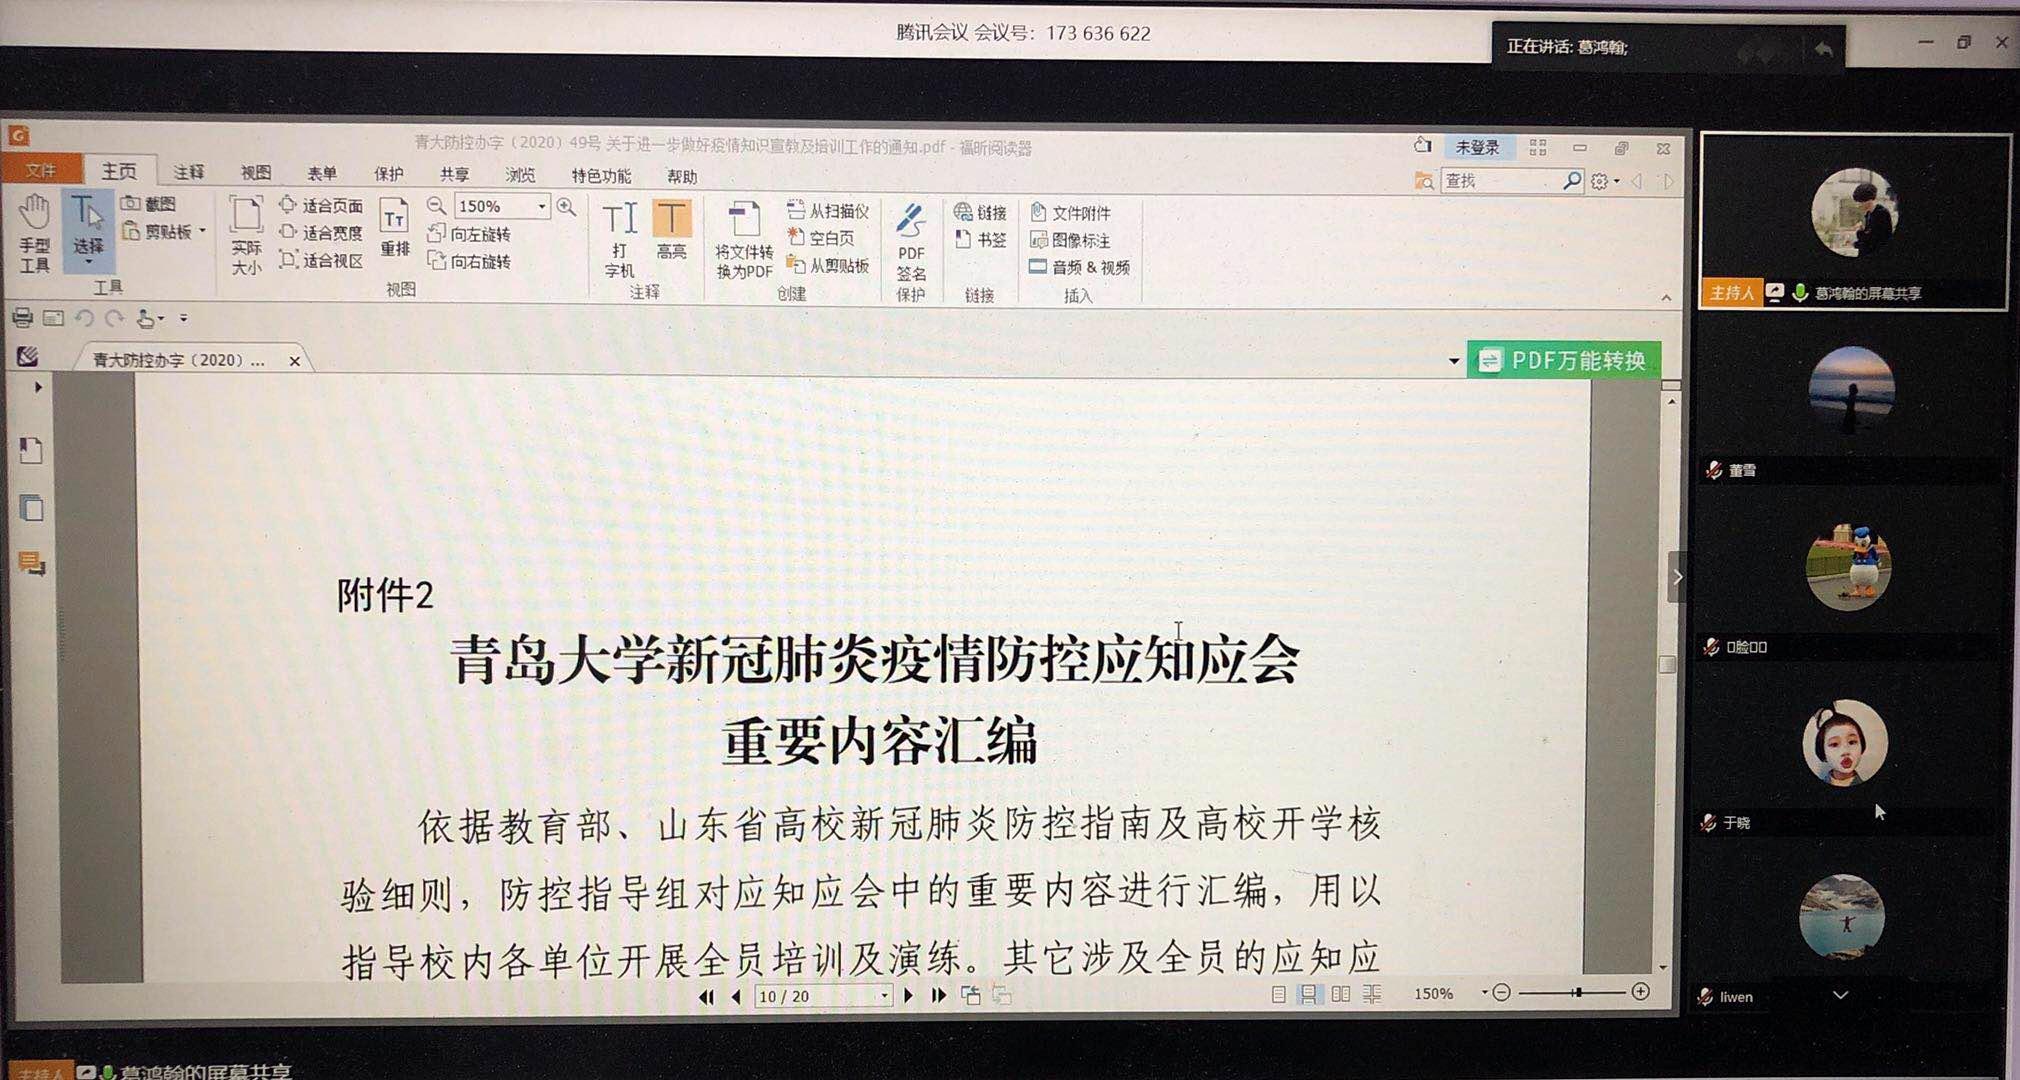Rotate page left (向左旋转)
The height and width of the screenshot is (1080, 2020).
pyautogui.click(x=469, y=234)
